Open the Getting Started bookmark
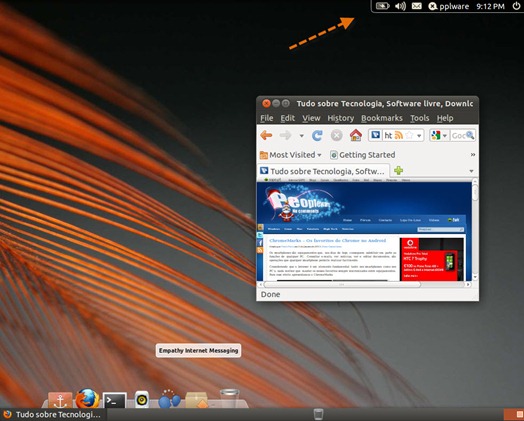The image size is (524, 421). (362, 155)
